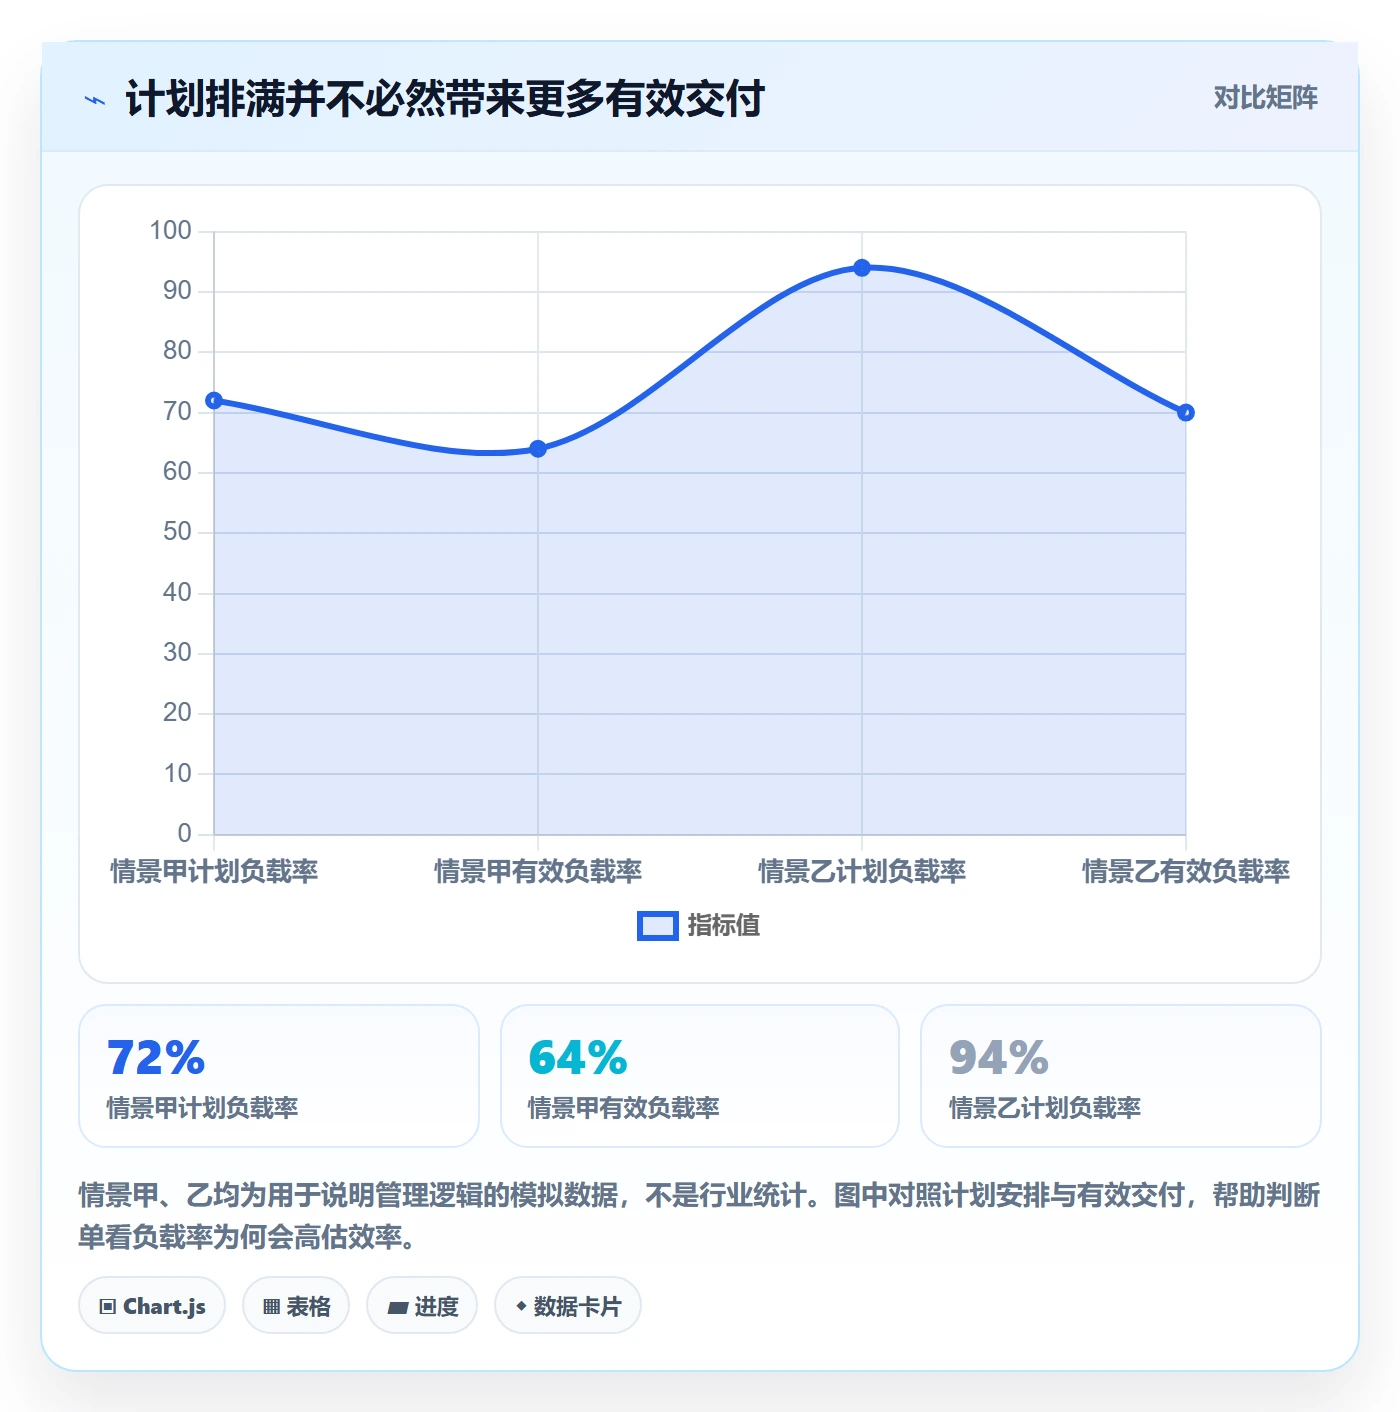
Task: Click the data point for 情景乙有效负载率
Action: (x=1186, y=413)
